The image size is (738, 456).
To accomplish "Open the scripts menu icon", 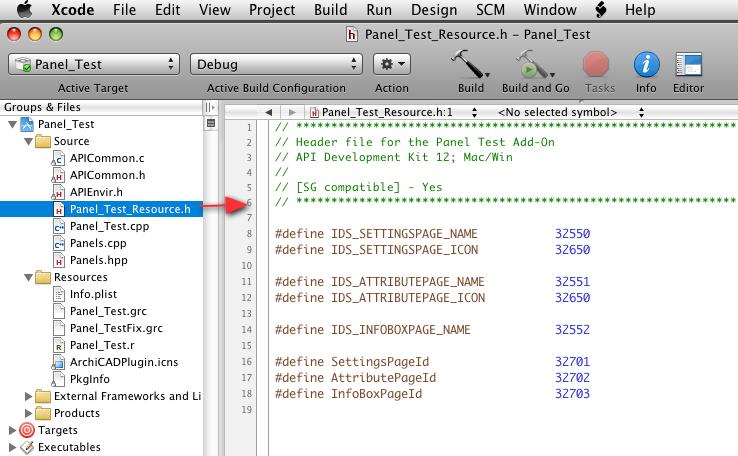I will pos(601,10).
